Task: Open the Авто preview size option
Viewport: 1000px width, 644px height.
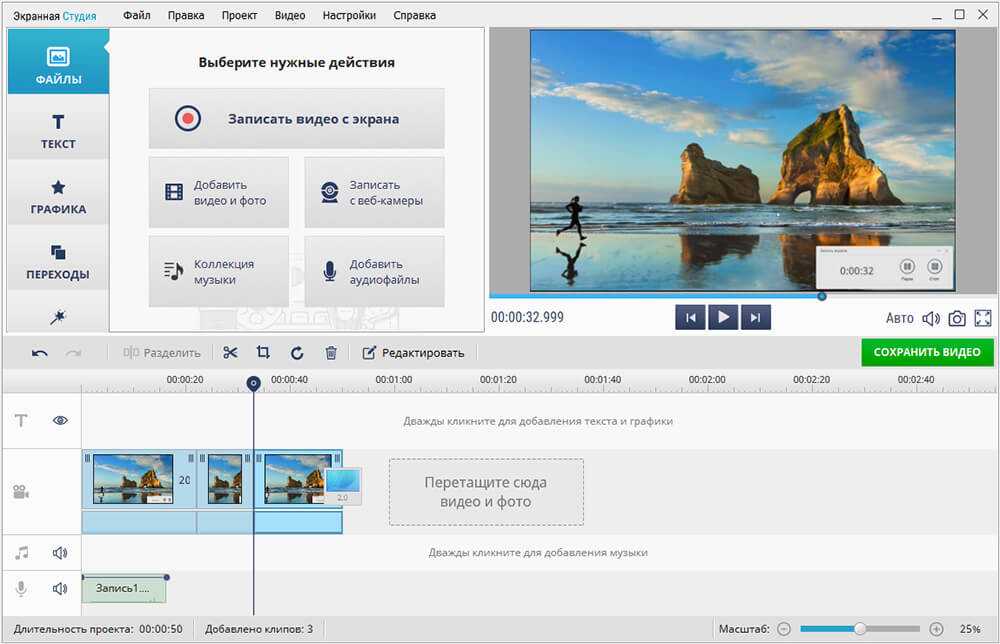Action: point(900,318)
